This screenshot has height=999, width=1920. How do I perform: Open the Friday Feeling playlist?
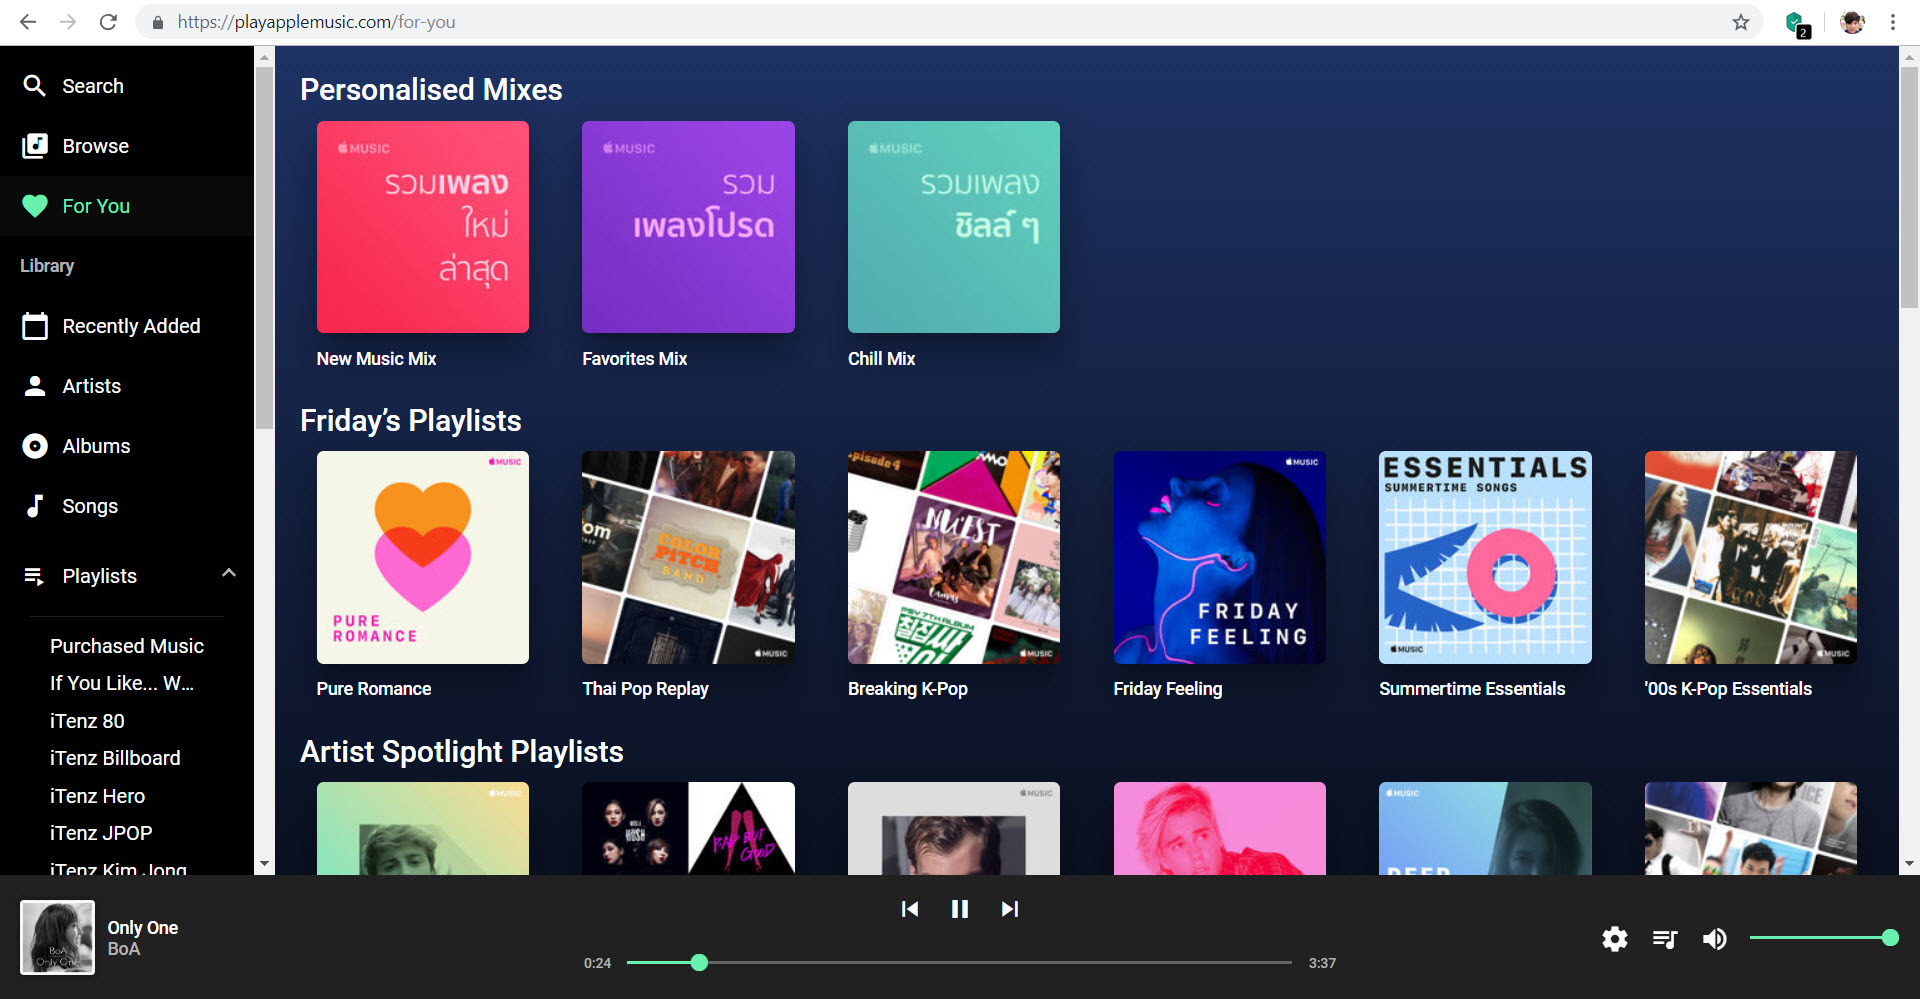click(x=1219, y=558)
